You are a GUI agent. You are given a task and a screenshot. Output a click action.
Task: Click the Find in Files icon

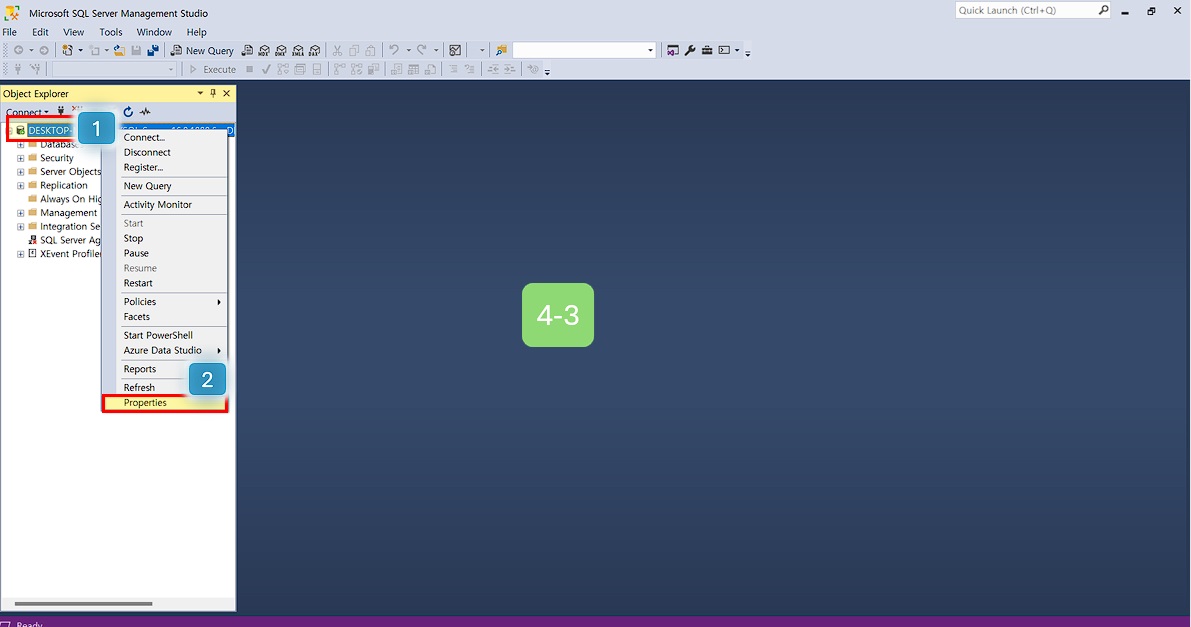(501, 50)
